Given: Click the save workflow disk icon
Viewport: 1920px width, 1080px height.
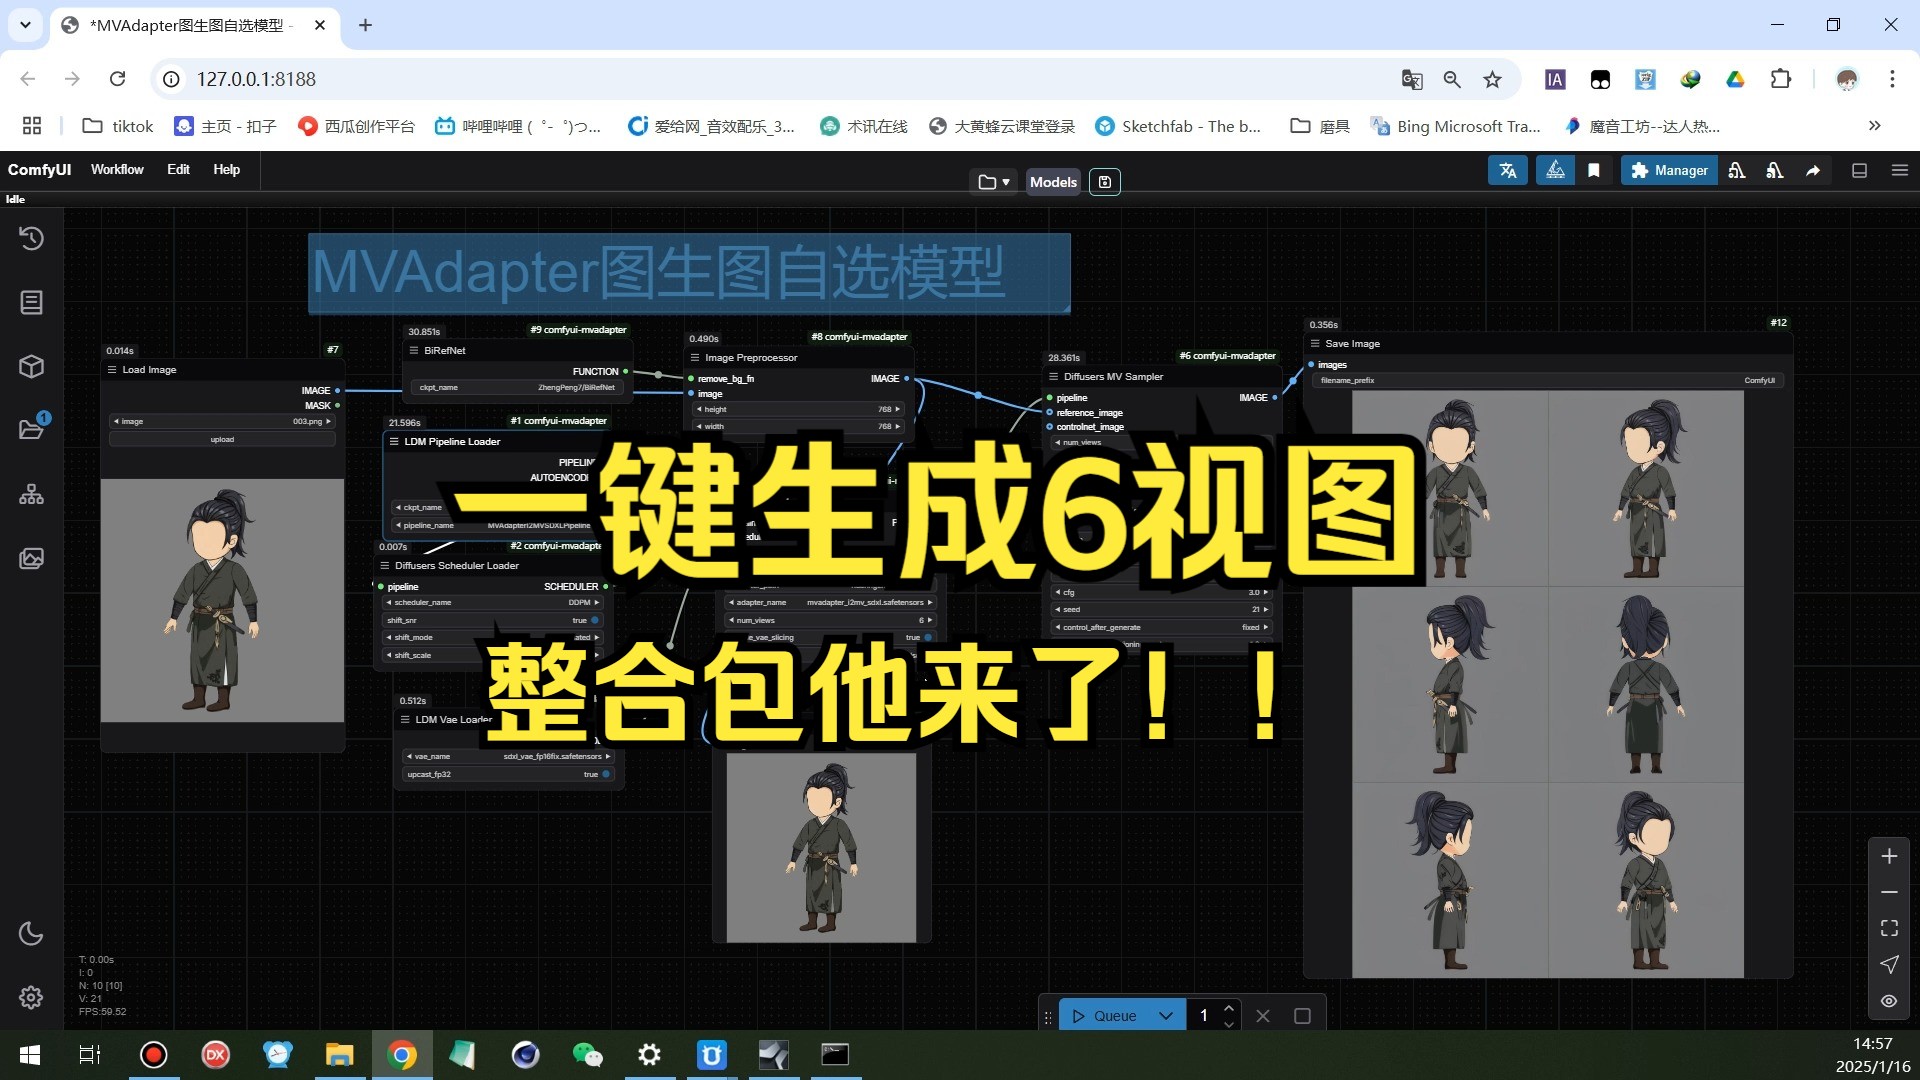Looking at the screenshot, I should [x=1105, y=182].
